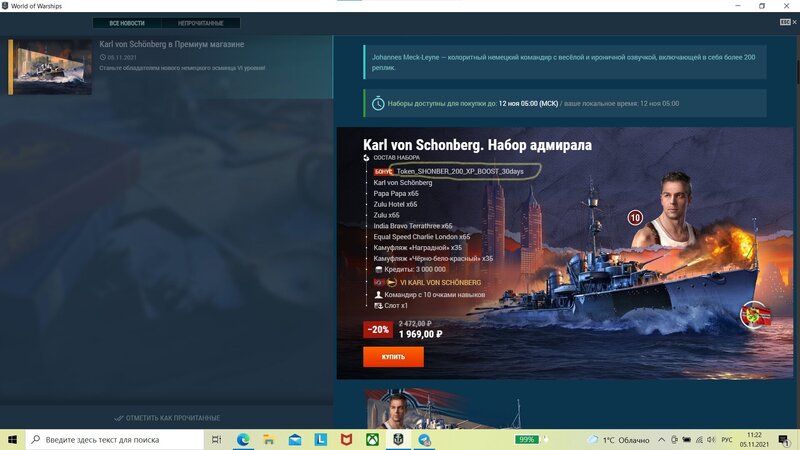Click the network Wi-Fi tray icon
The image size is (800, 450).
[699, 440]
